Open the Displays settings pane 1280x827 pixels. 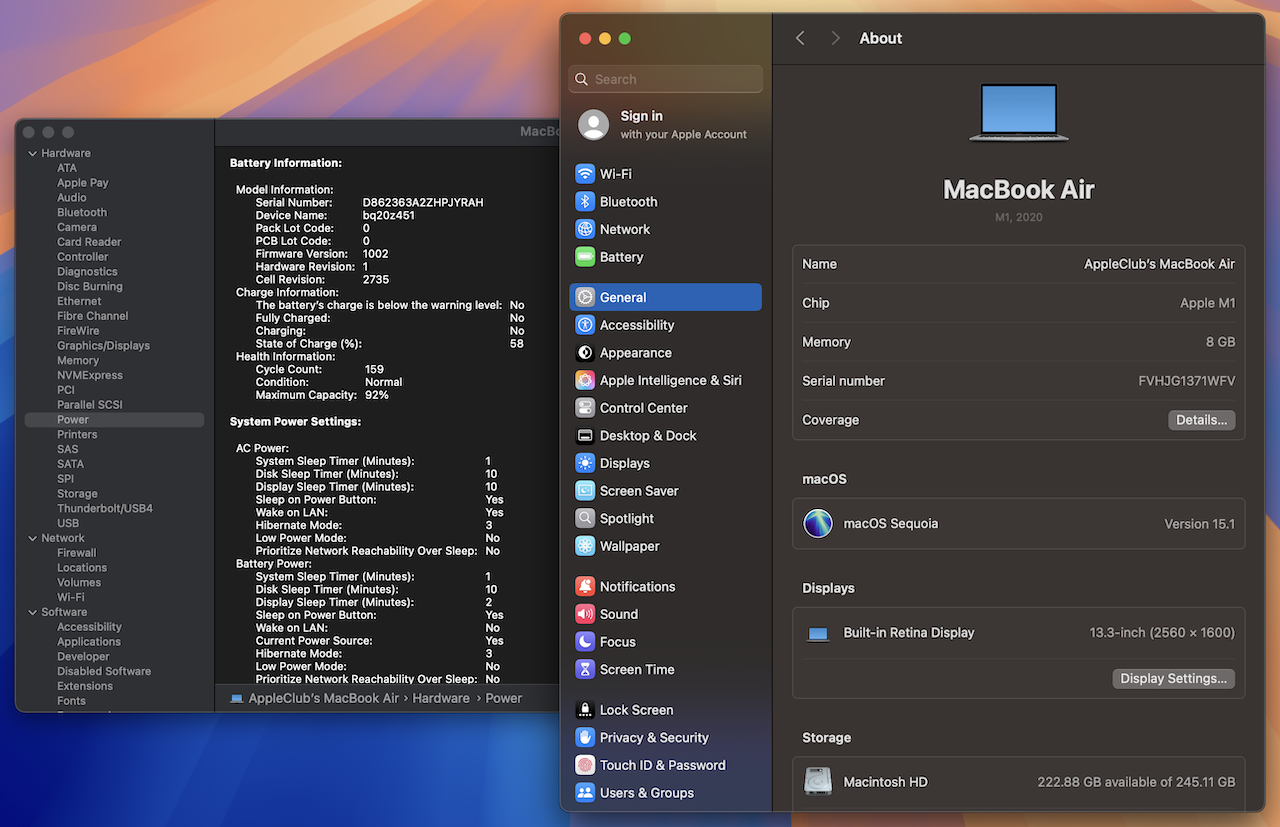[624, 463]
